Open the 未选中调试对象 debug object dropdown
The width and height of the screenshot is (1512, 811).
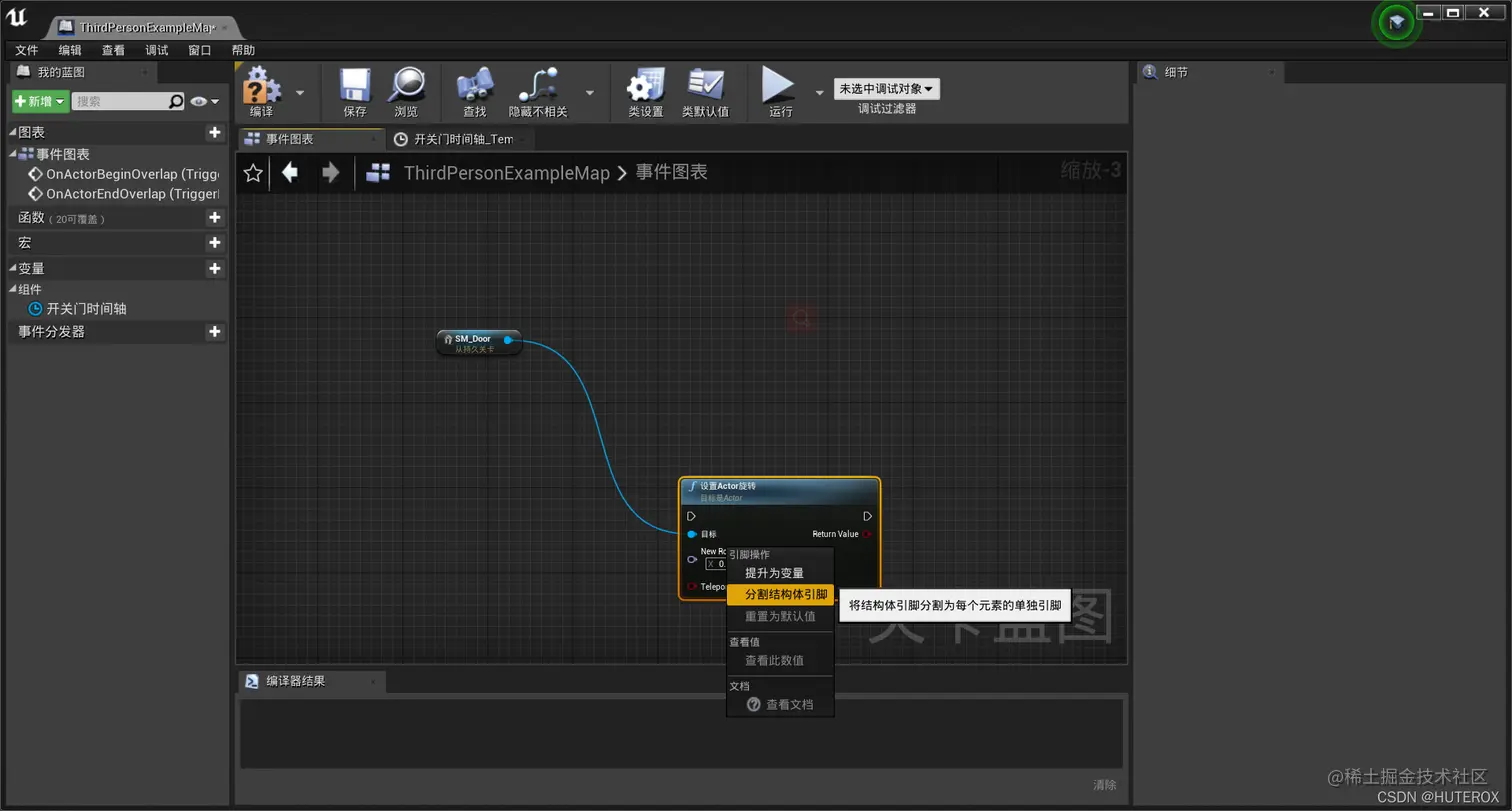click(887, 89)
